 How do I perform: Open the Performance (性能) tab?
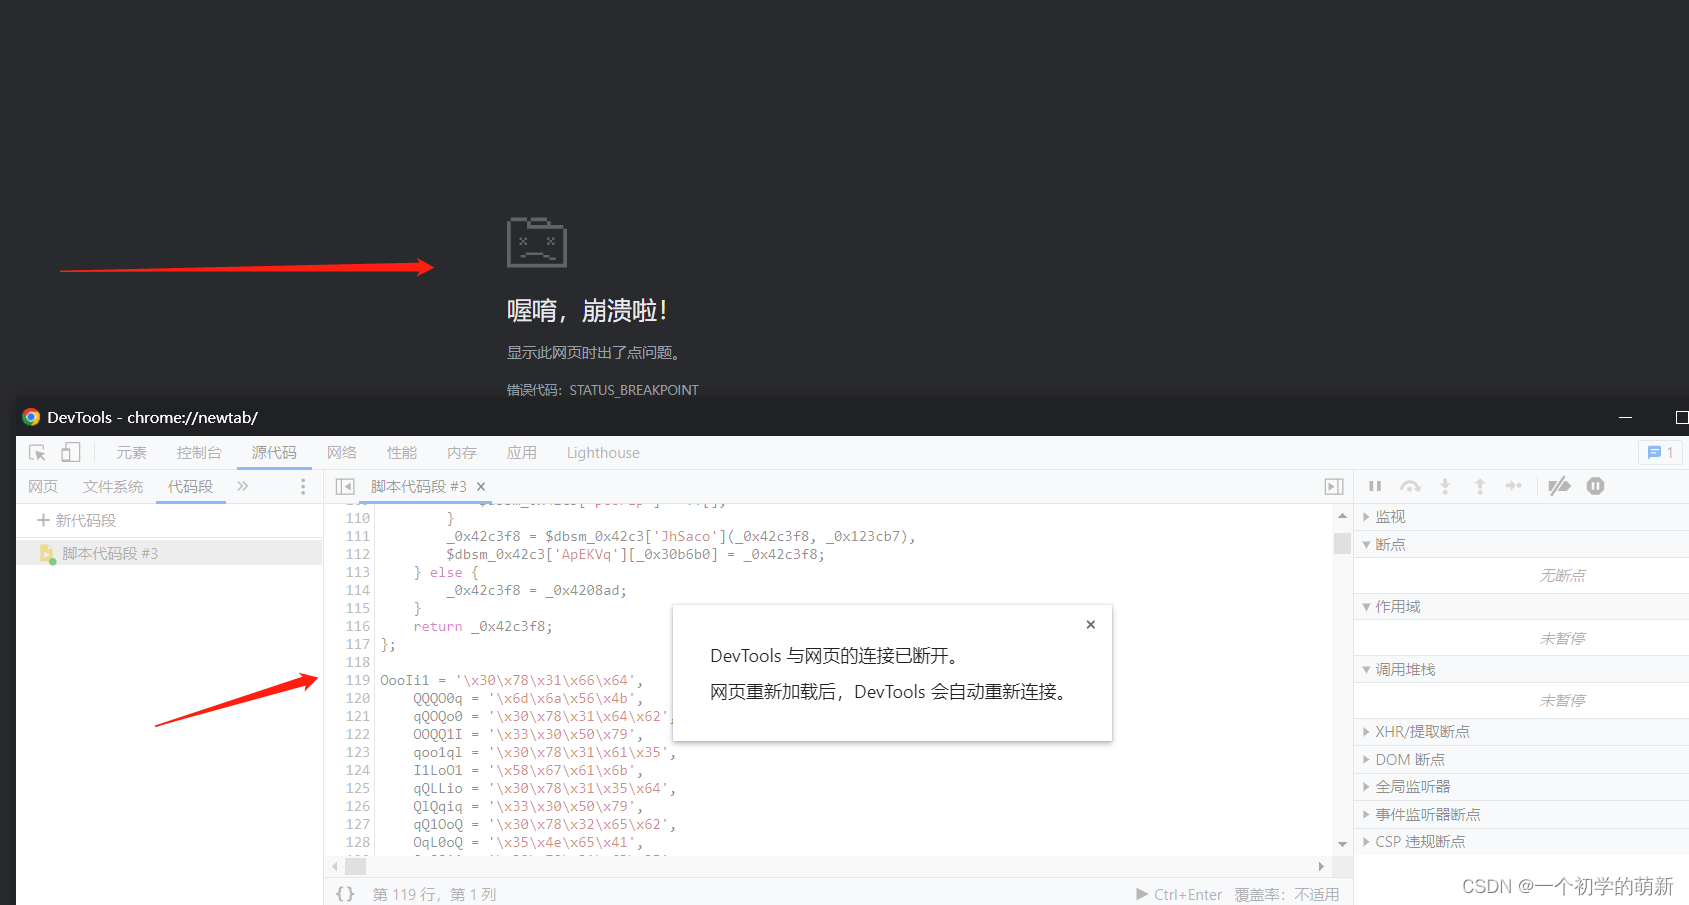402,453
